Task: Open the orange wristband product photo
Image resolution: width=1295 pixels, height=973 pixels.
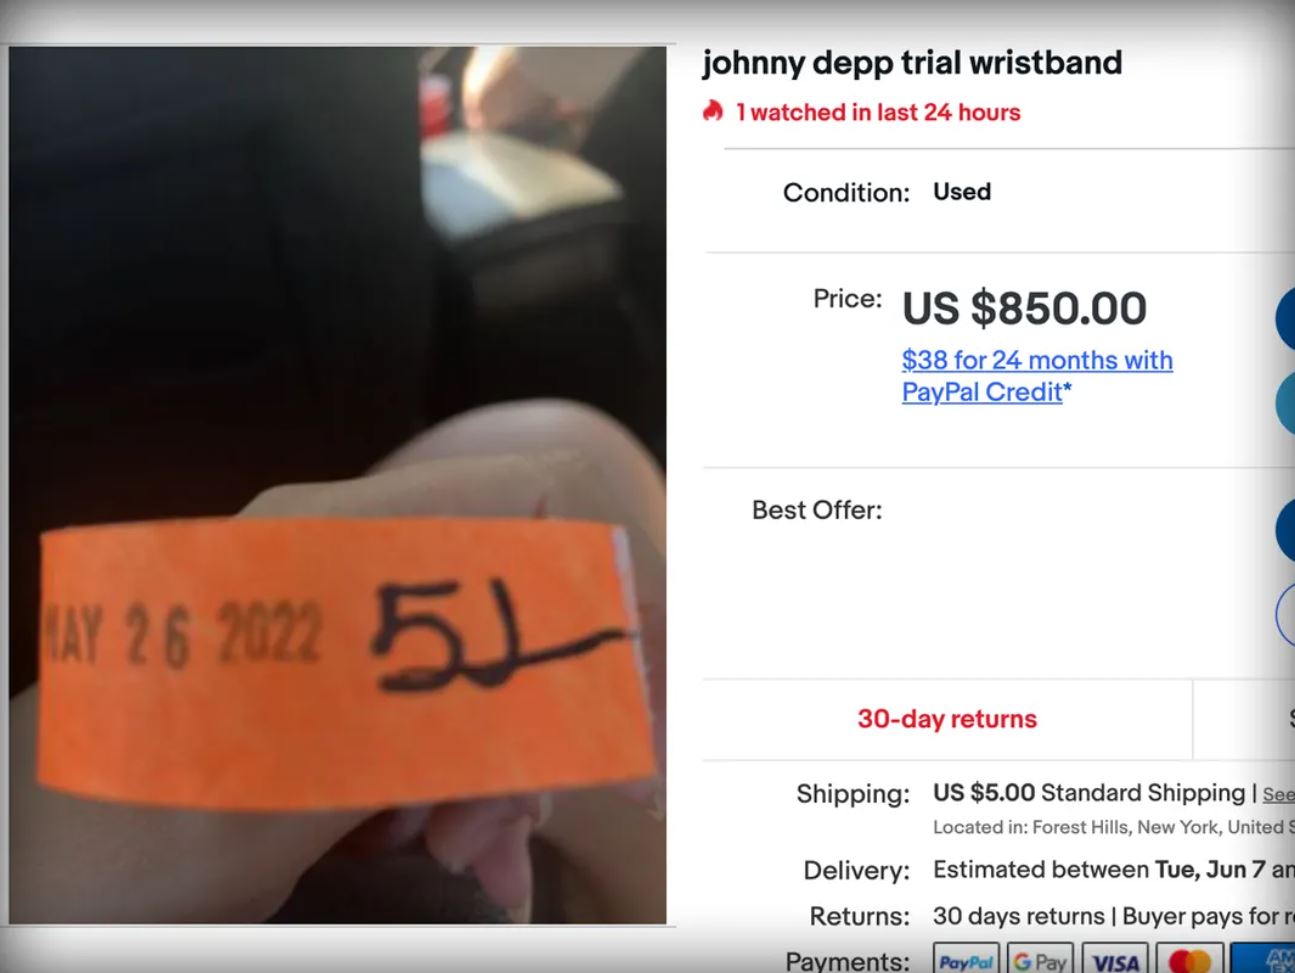Action: tap(338, 485)
